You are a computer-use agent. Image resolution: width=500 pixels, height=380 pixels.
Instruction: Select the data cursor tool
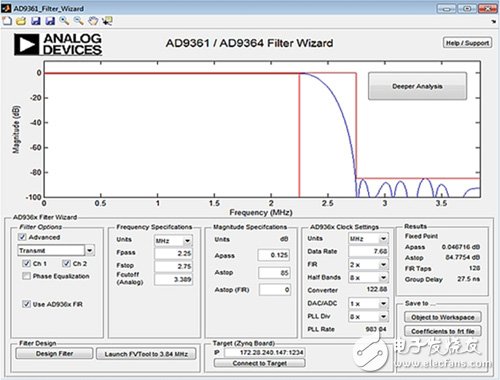pyautogui.click(x=107, y=21)
